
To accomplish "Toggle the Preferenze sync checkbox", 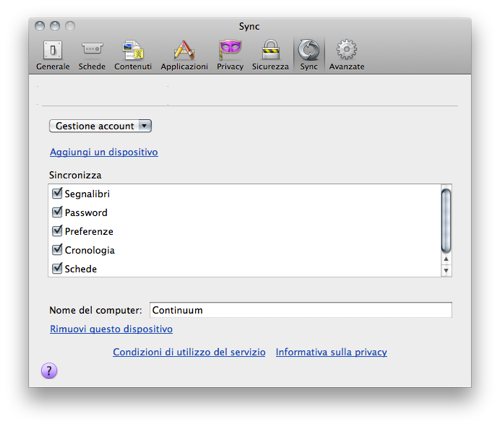I will [57, 231].
